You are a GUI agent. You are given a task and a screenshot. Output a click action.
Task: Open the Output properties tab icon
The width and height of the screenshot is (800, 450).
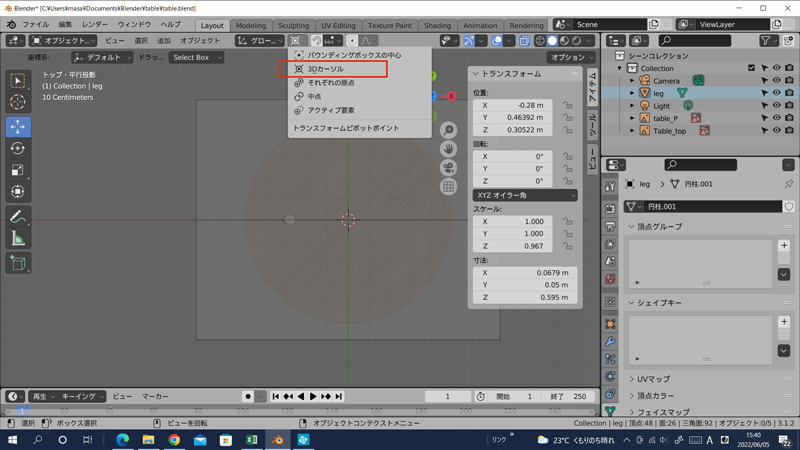(x=610, y=226)
